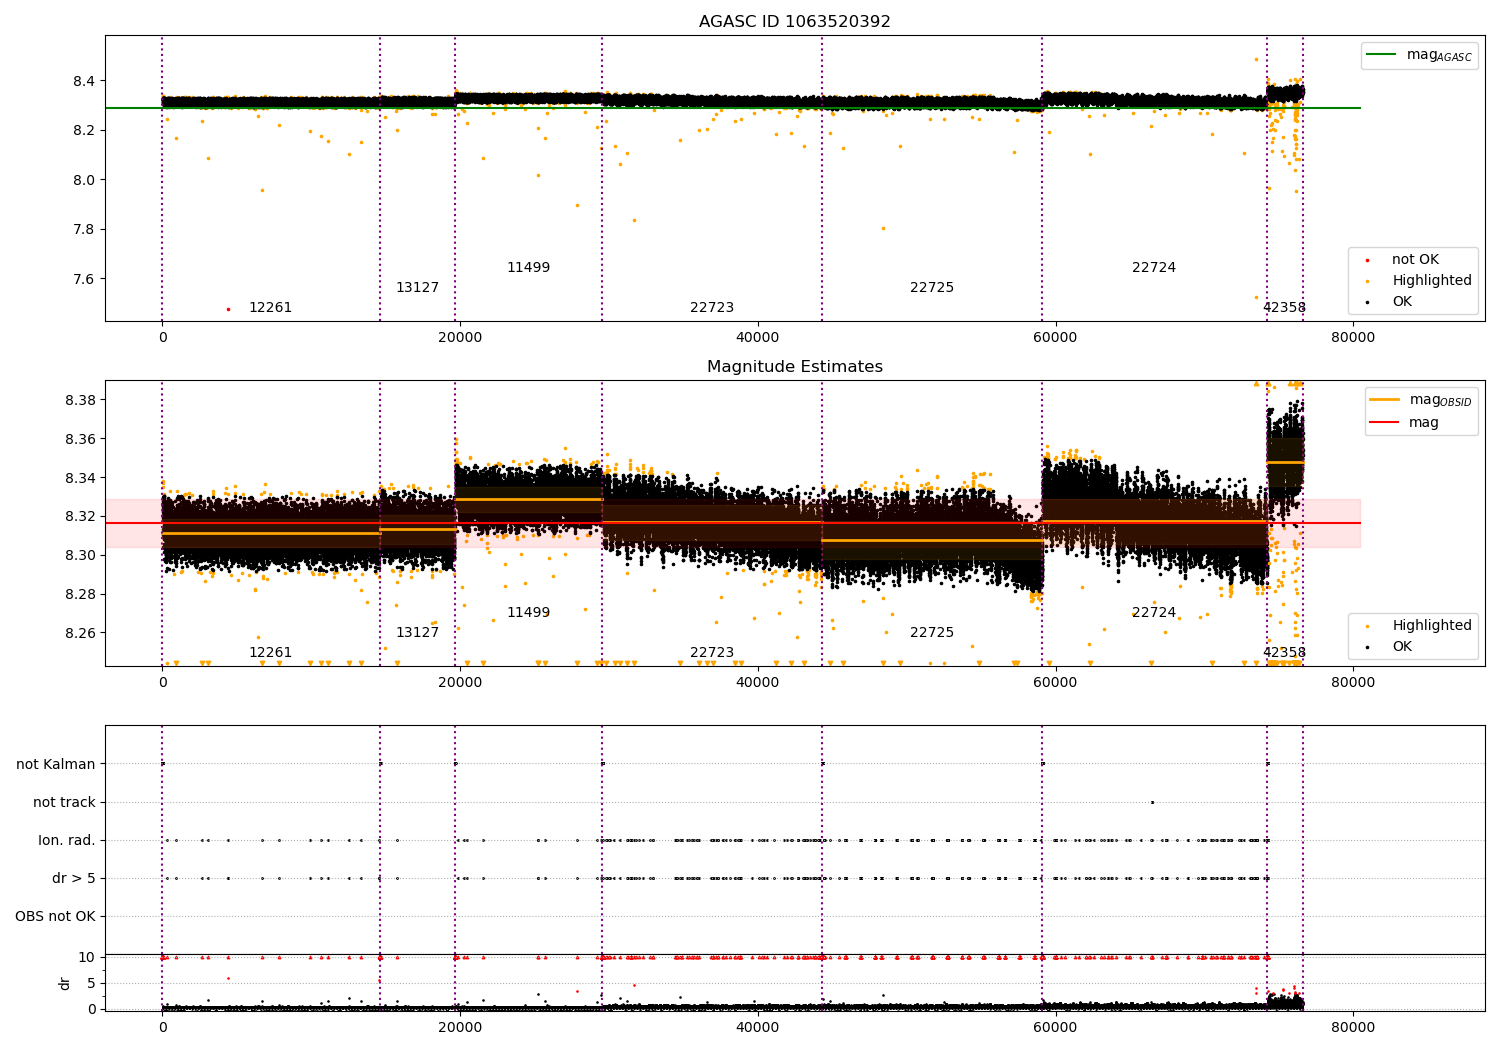Select the mag AGASC legend entry
1500x1050 pixels.
[x=1419, y=56]
